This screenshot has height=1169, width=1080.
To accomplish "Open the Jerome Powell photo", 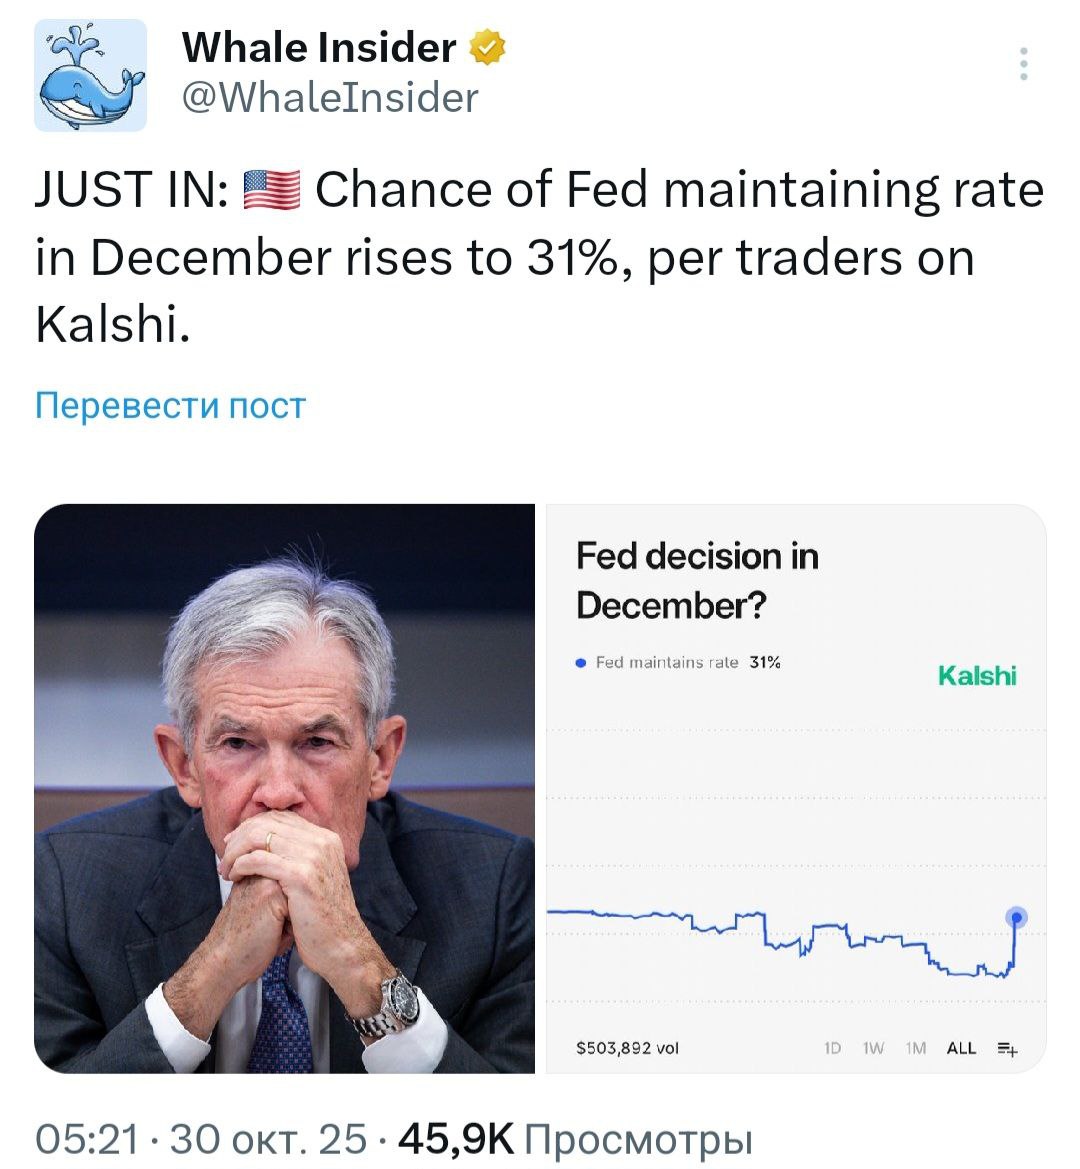I will pos(285,788).
